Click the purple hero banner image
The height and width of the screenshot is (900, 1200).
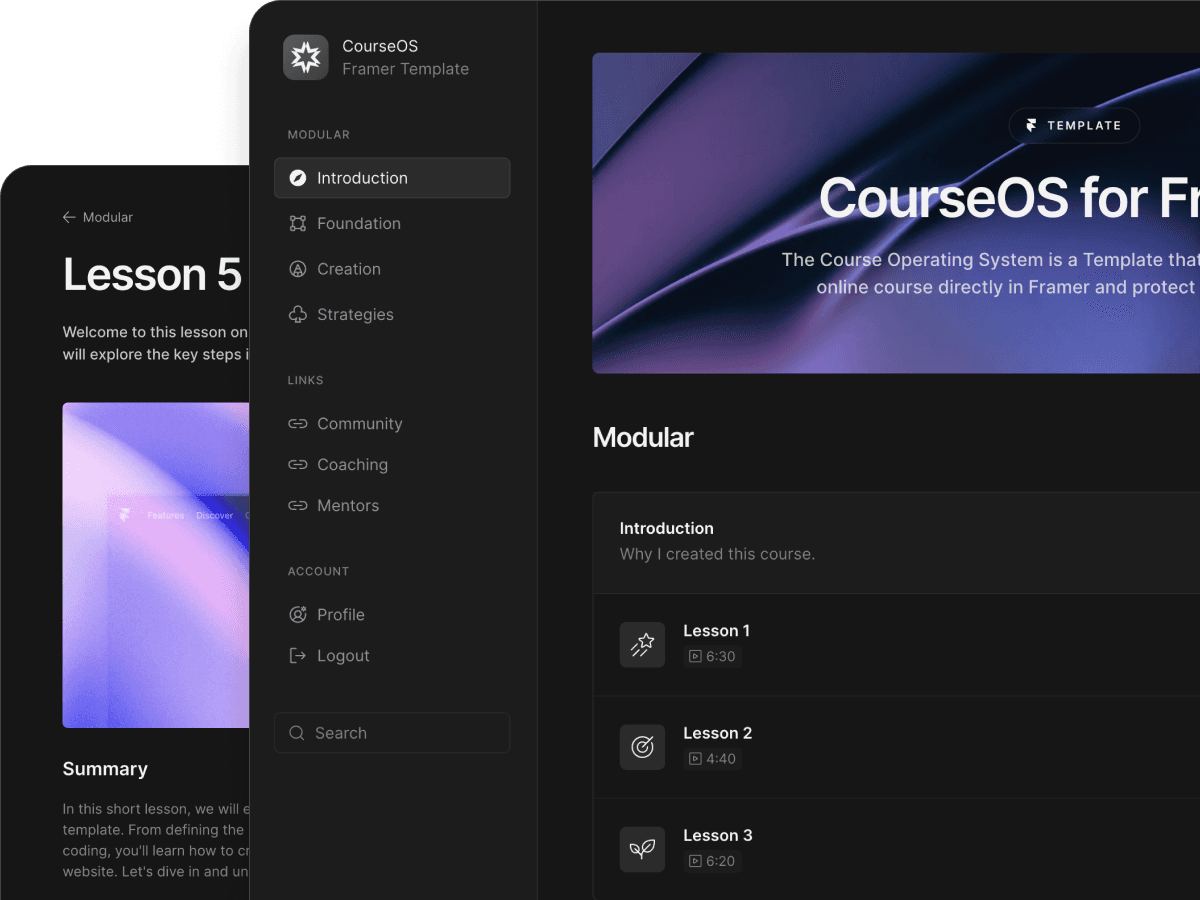[896, 213]
